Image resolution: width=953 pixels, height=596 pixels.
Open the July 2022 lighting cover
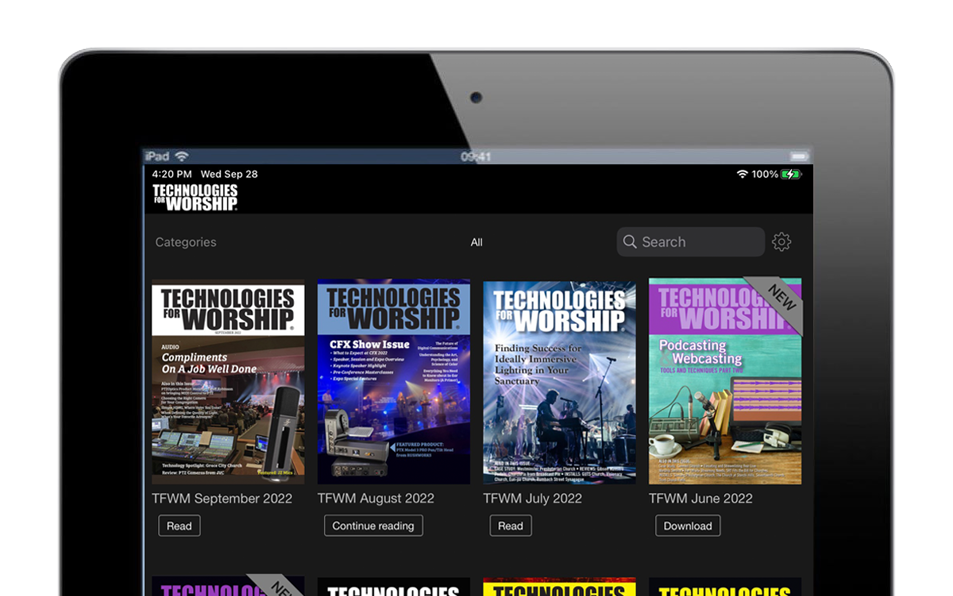point(559,382)
